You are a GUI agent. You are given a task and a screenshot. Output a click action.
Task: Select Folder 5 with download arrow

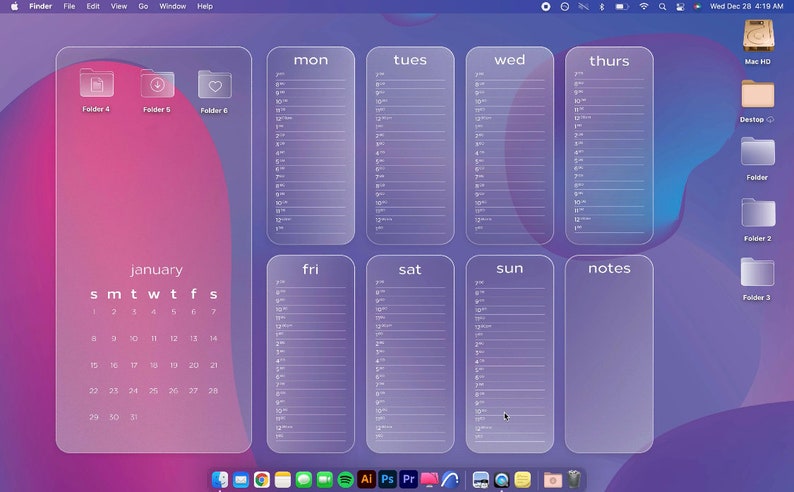(157, 84)
